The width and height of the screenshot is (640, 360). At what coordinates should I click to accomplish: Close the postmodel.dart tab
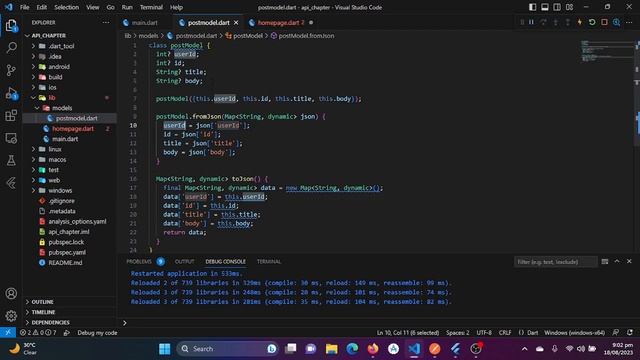[x=236, y=23]
